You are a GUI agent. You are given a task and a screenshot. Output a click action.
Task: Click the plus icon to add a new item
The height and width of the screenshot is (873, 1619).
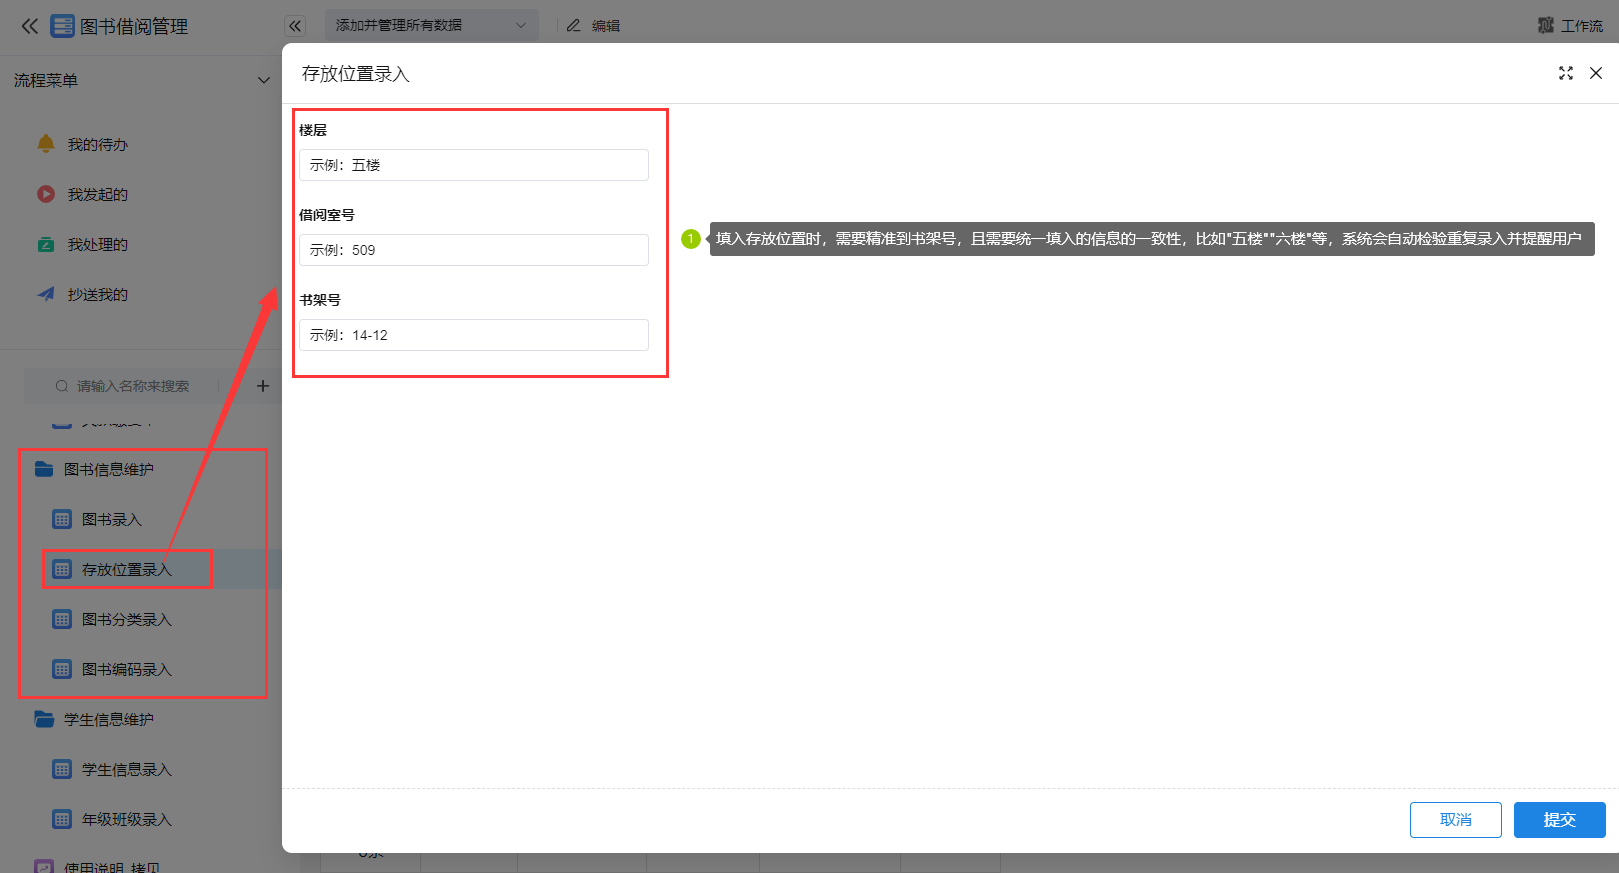tap(263, 386)
